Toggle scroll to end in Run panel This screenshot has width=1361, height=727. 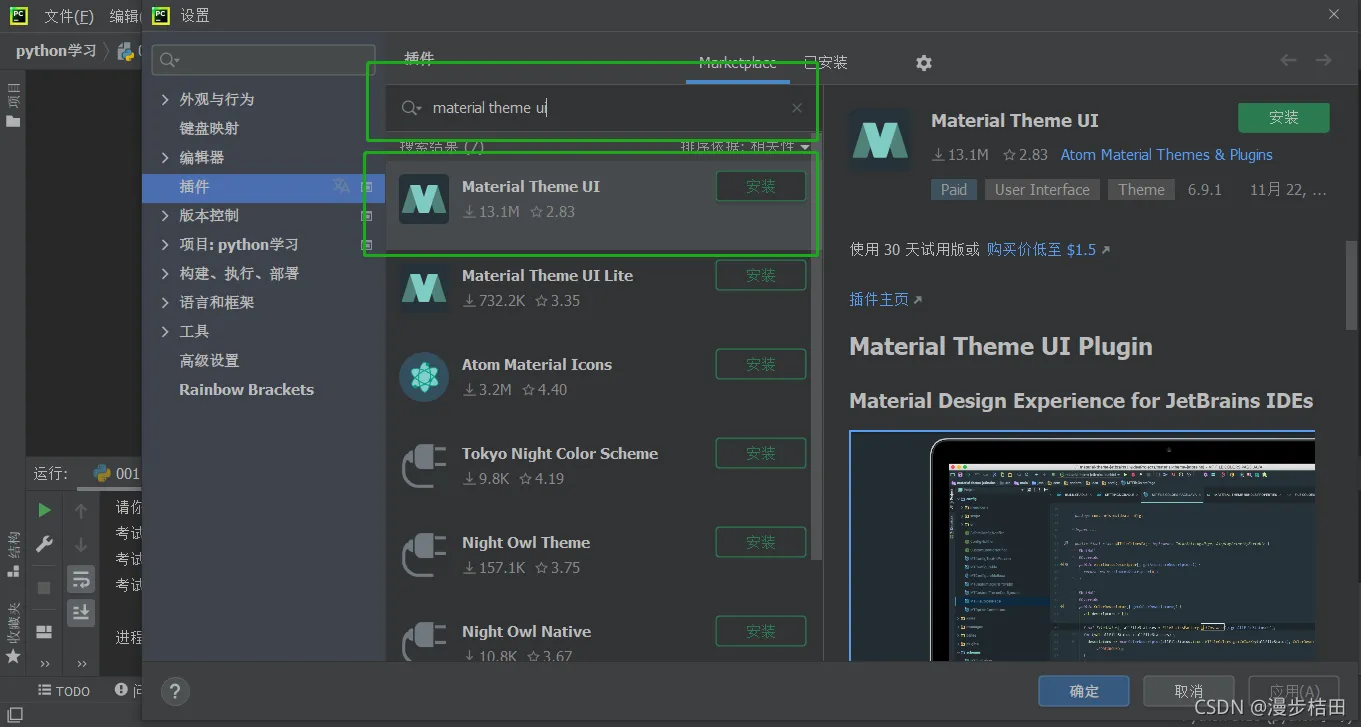(81, 612)
